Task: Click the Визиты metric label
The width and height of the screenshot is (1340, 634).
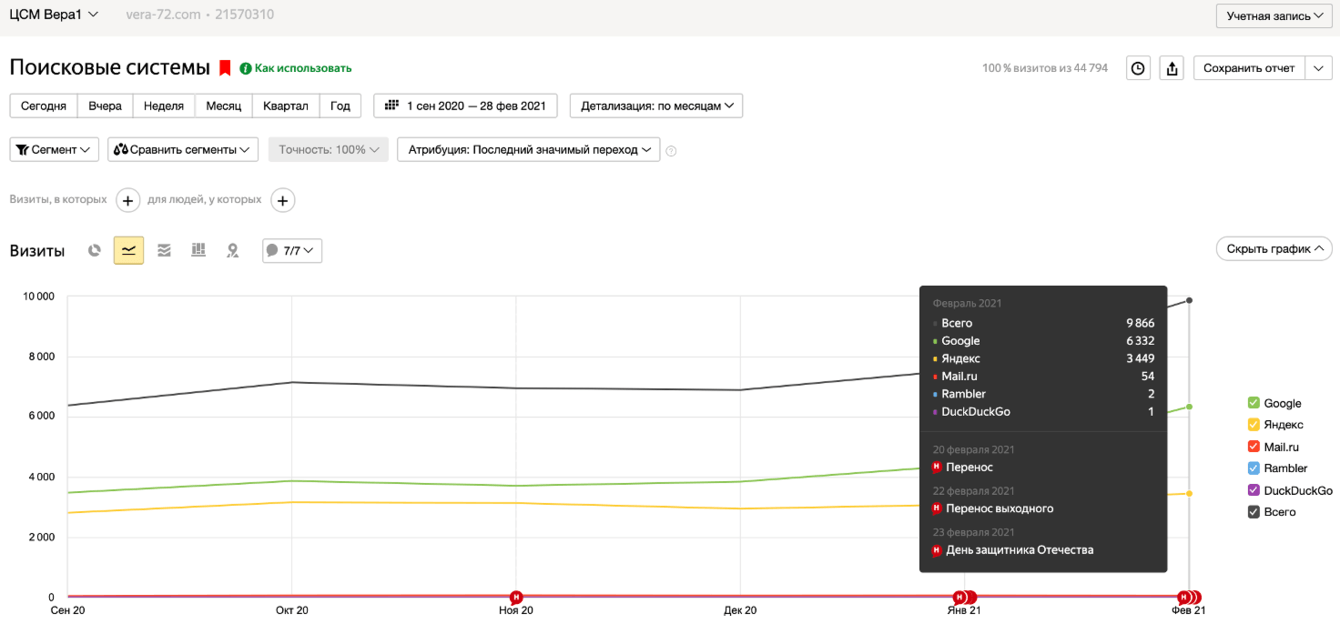Action: pos(37,250)
